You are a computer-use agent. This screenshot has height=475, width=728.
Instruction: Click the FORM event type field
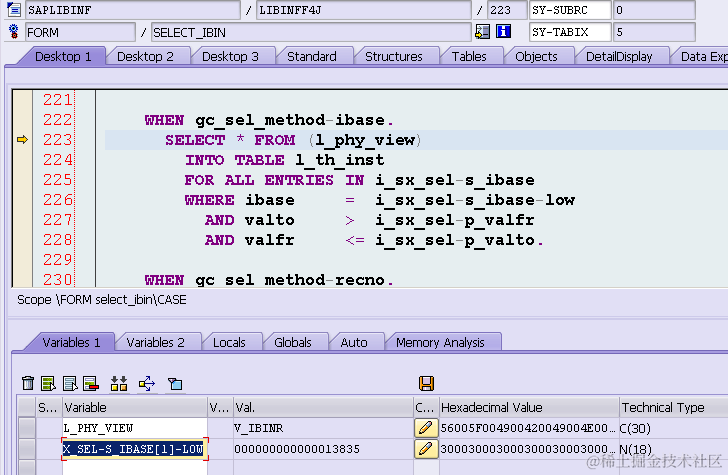tap(80, 32)
